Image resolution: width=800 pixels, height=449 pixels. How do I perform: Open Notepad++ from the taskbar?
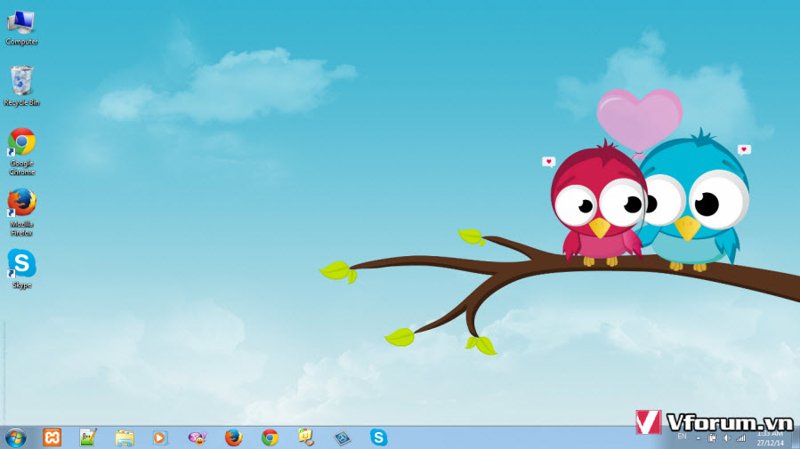(x=88, y=438)
